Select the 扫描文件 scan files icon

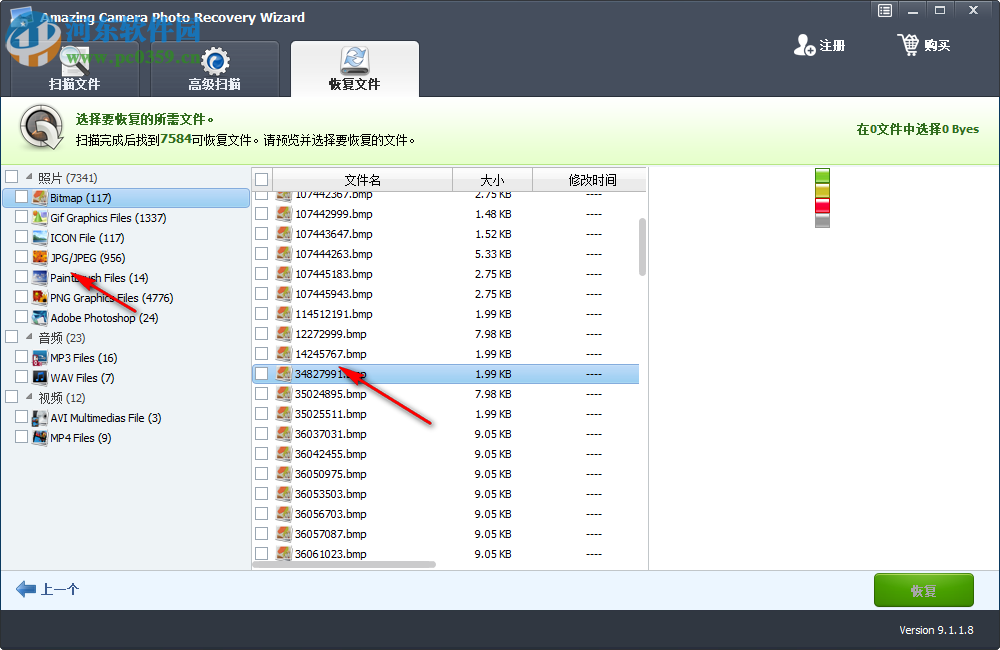[x=75, y=60]
